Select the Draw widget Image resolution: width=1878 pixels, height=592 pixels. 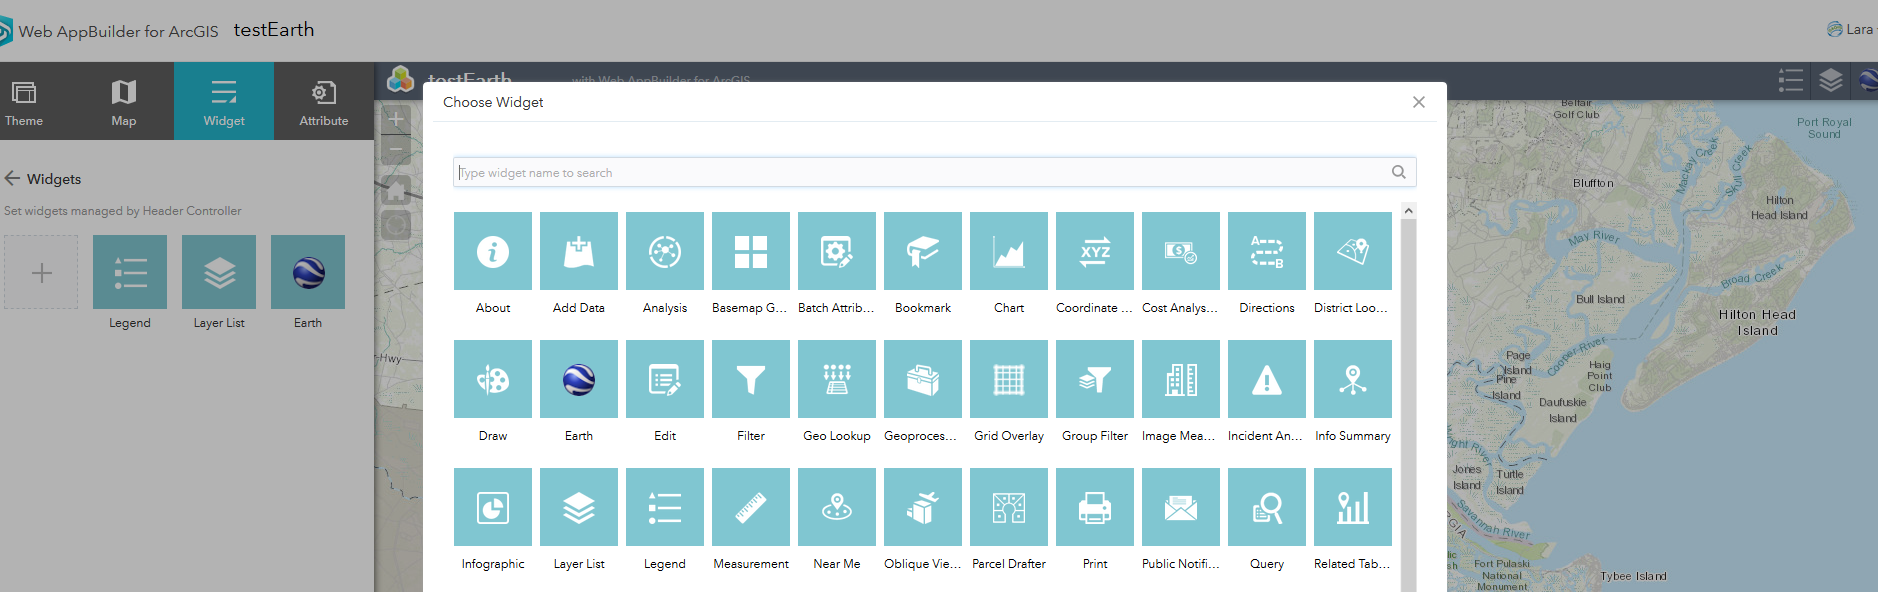click(x=492, y=379)
